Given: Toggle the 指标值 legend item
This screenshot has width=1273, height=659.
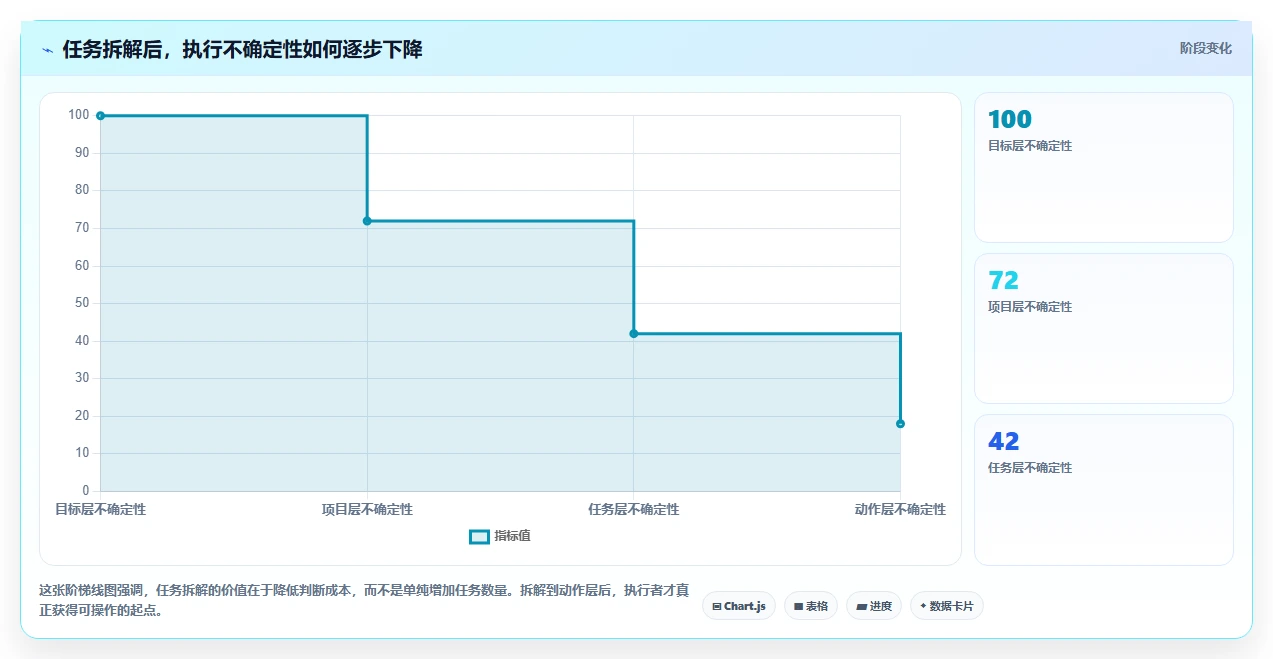Looking at the screenshot, I should tap(500, 536).
